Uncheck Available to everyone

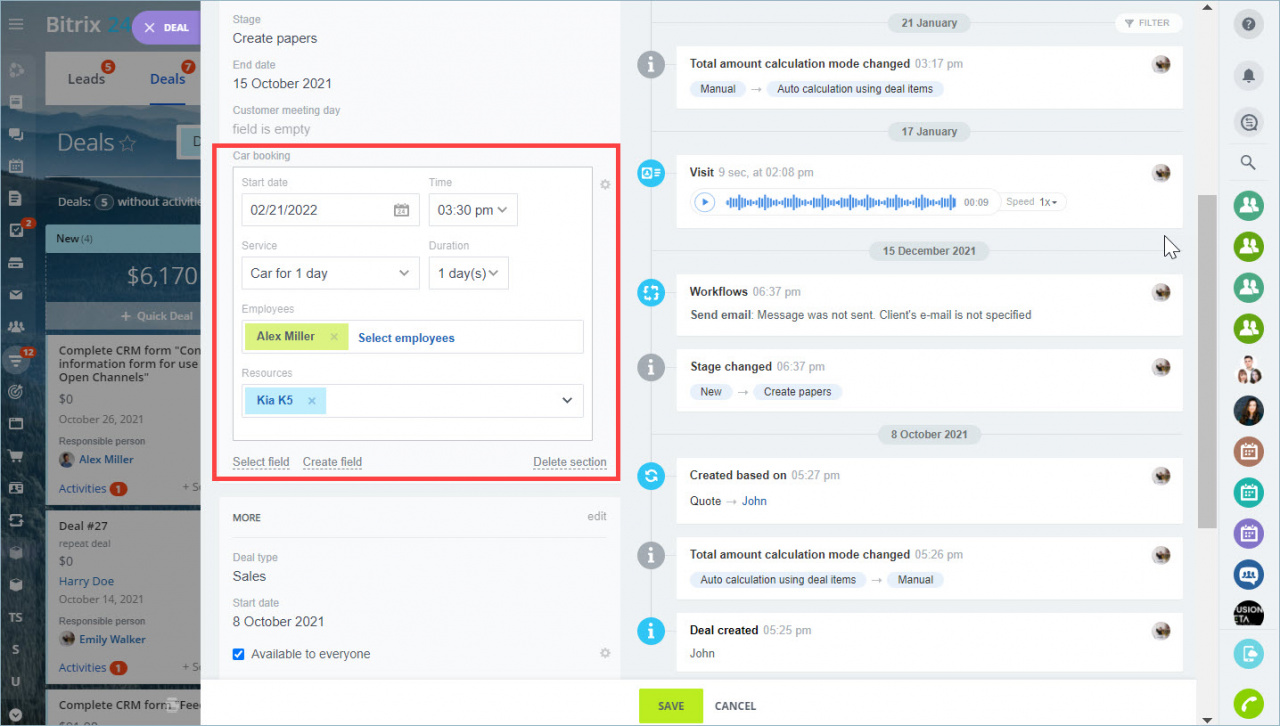pyautogui.click(x=238, y=654)
